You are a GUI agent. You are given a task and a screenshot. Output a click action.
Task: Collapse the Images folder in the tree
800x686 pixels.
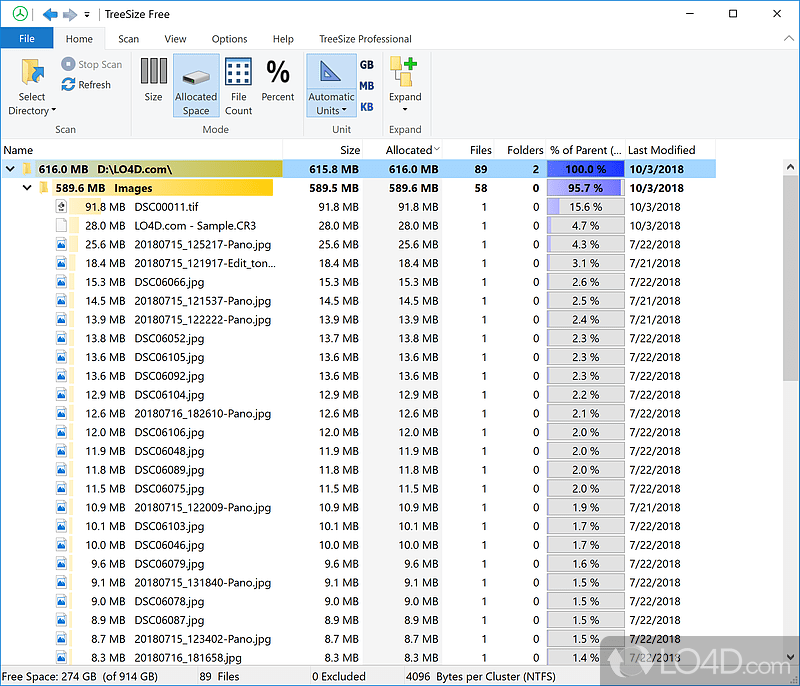click(x=27, y=187)
